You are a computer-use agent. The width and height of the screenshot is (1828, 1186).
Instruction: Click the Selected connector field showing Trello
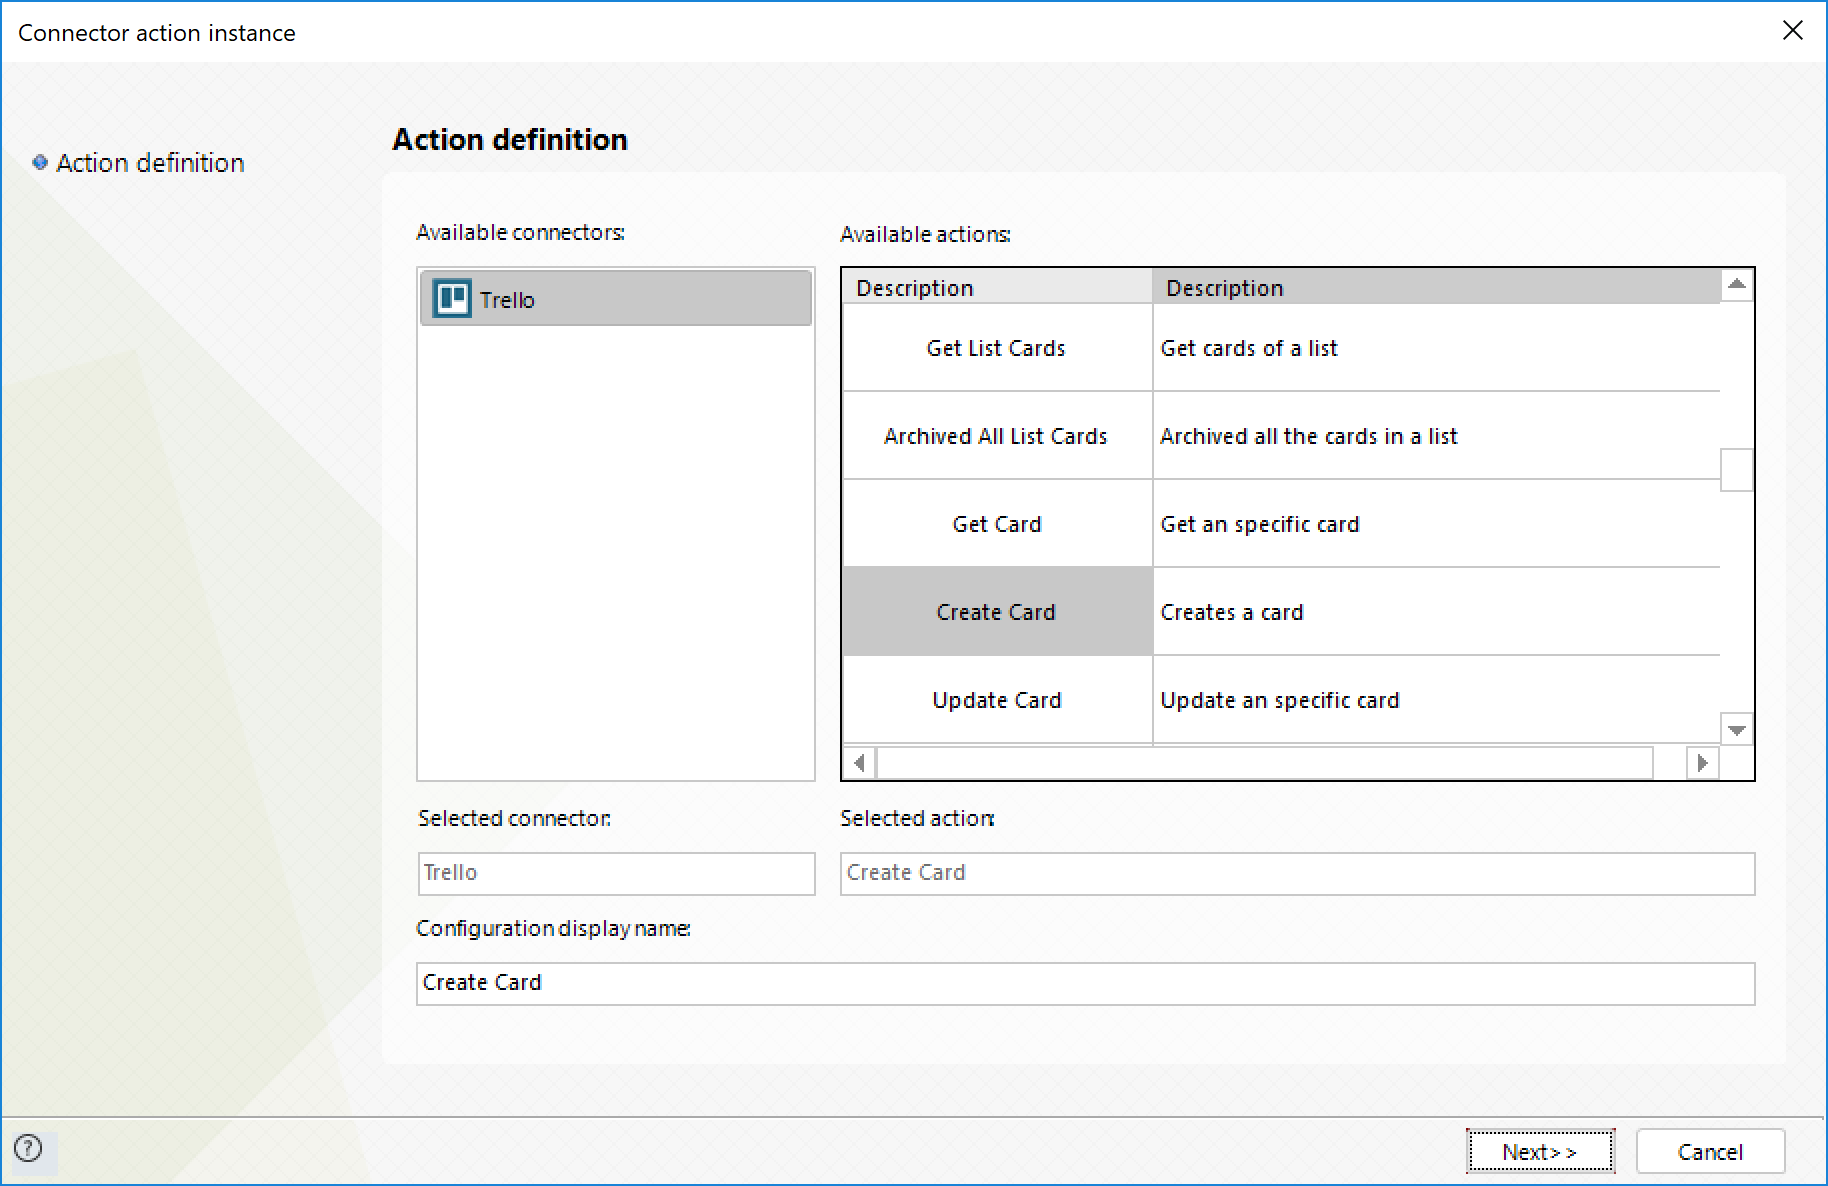pos(616,873)
